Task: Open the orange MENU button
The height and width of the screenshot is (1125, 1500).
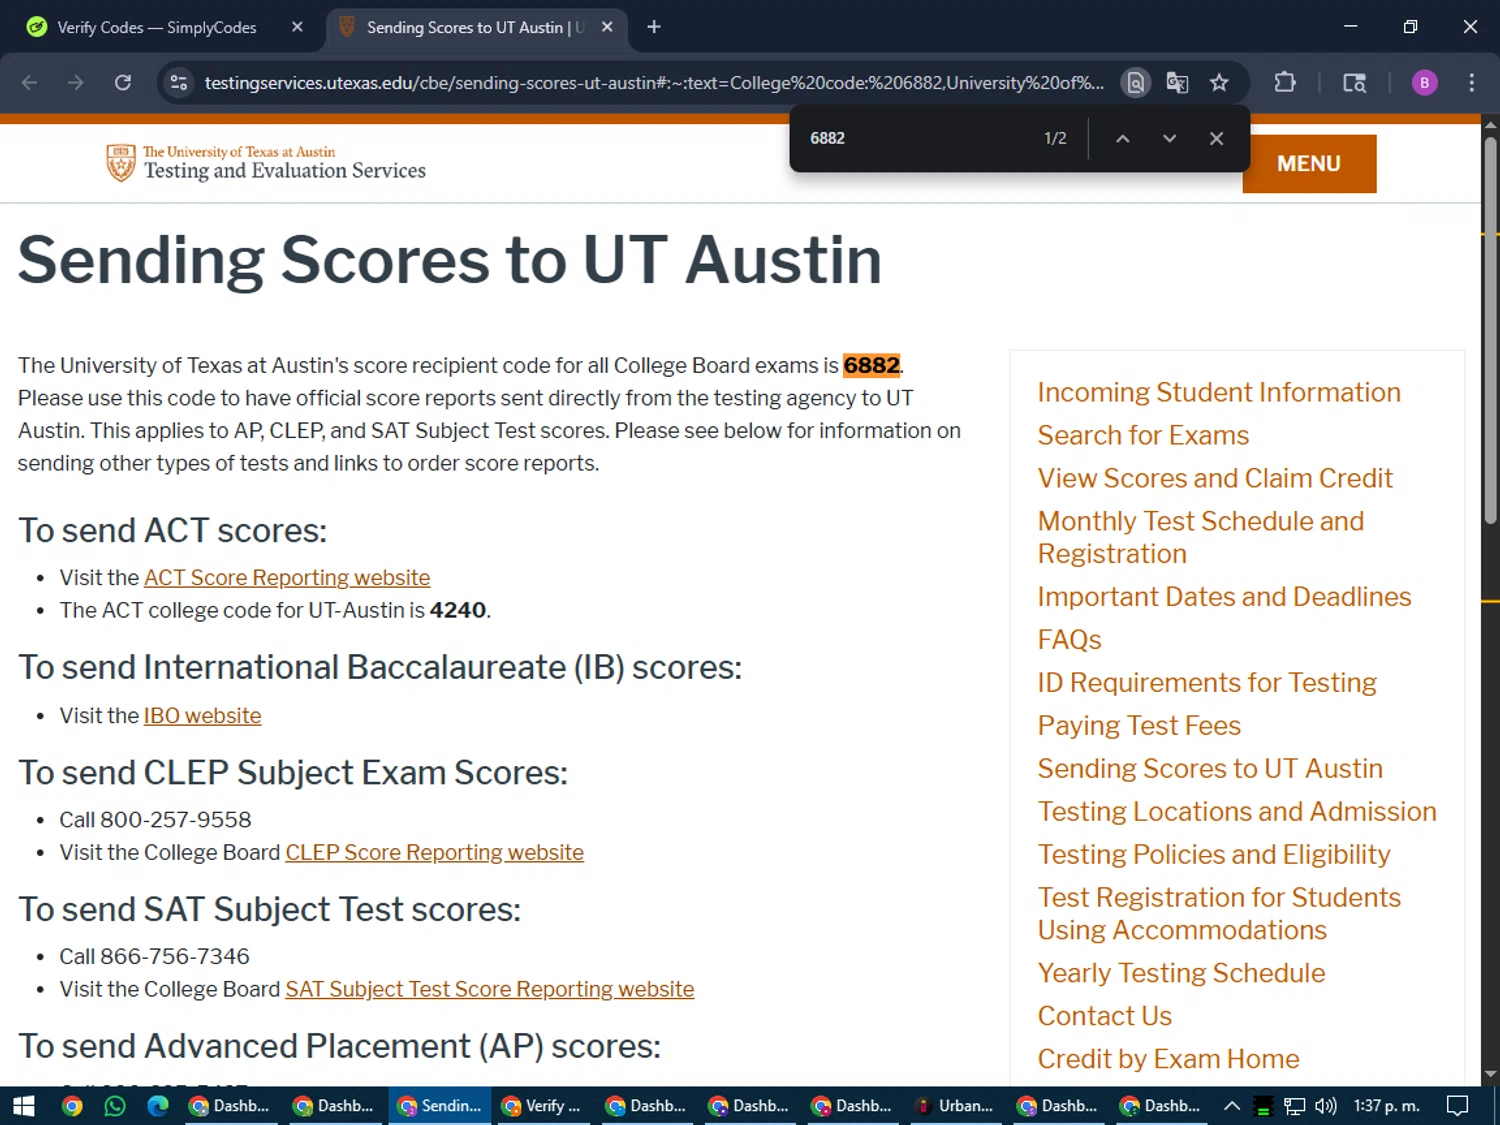Action: click(1309, 163)
